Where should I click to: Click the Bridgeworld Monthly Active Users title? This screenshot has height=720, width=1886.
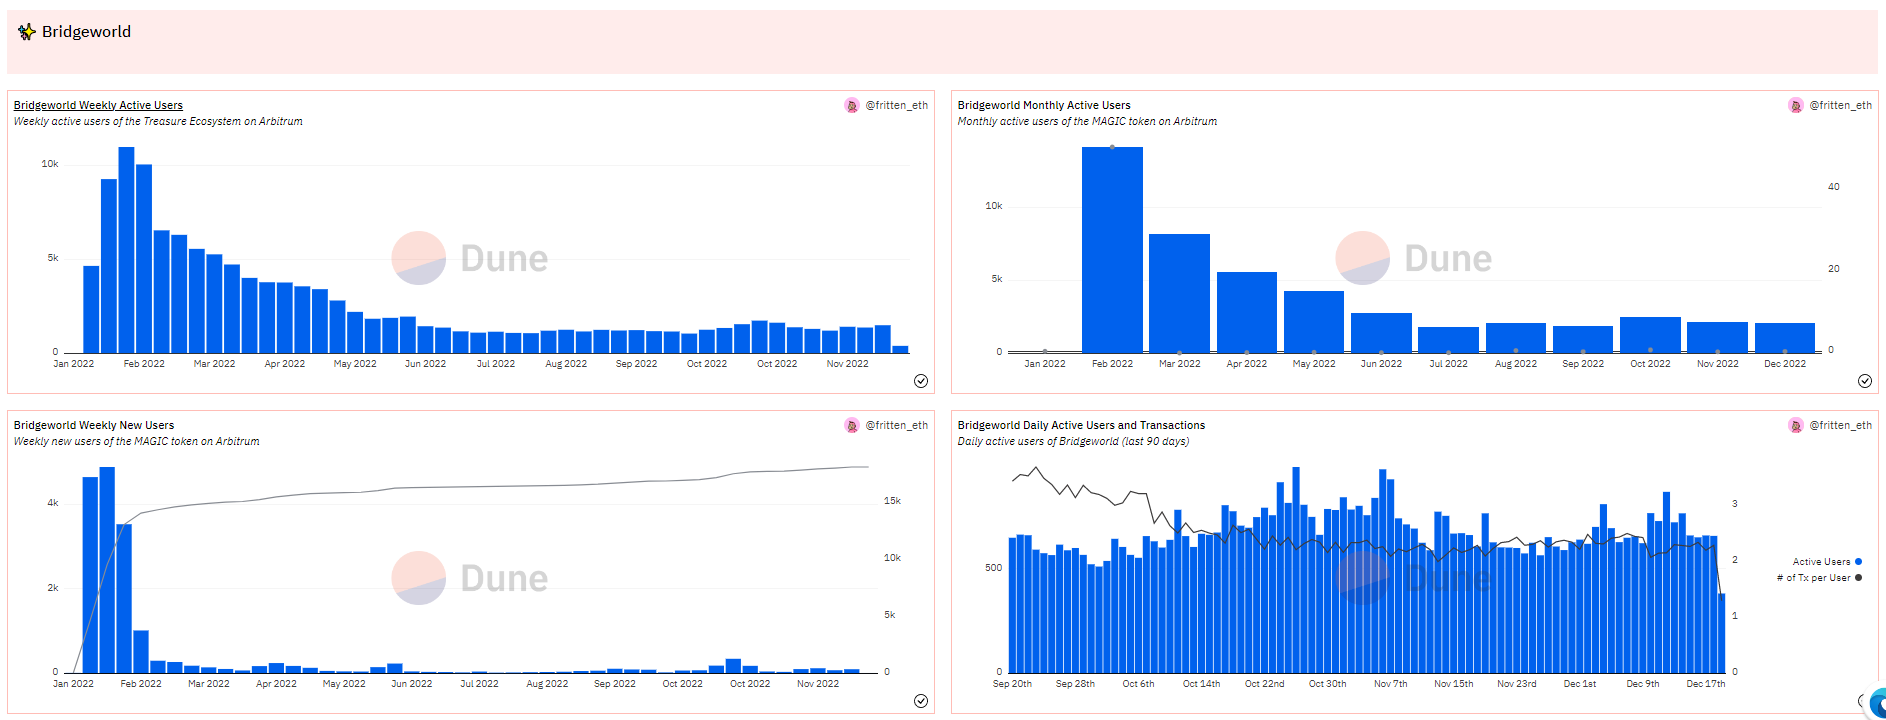pos(1044,105)
